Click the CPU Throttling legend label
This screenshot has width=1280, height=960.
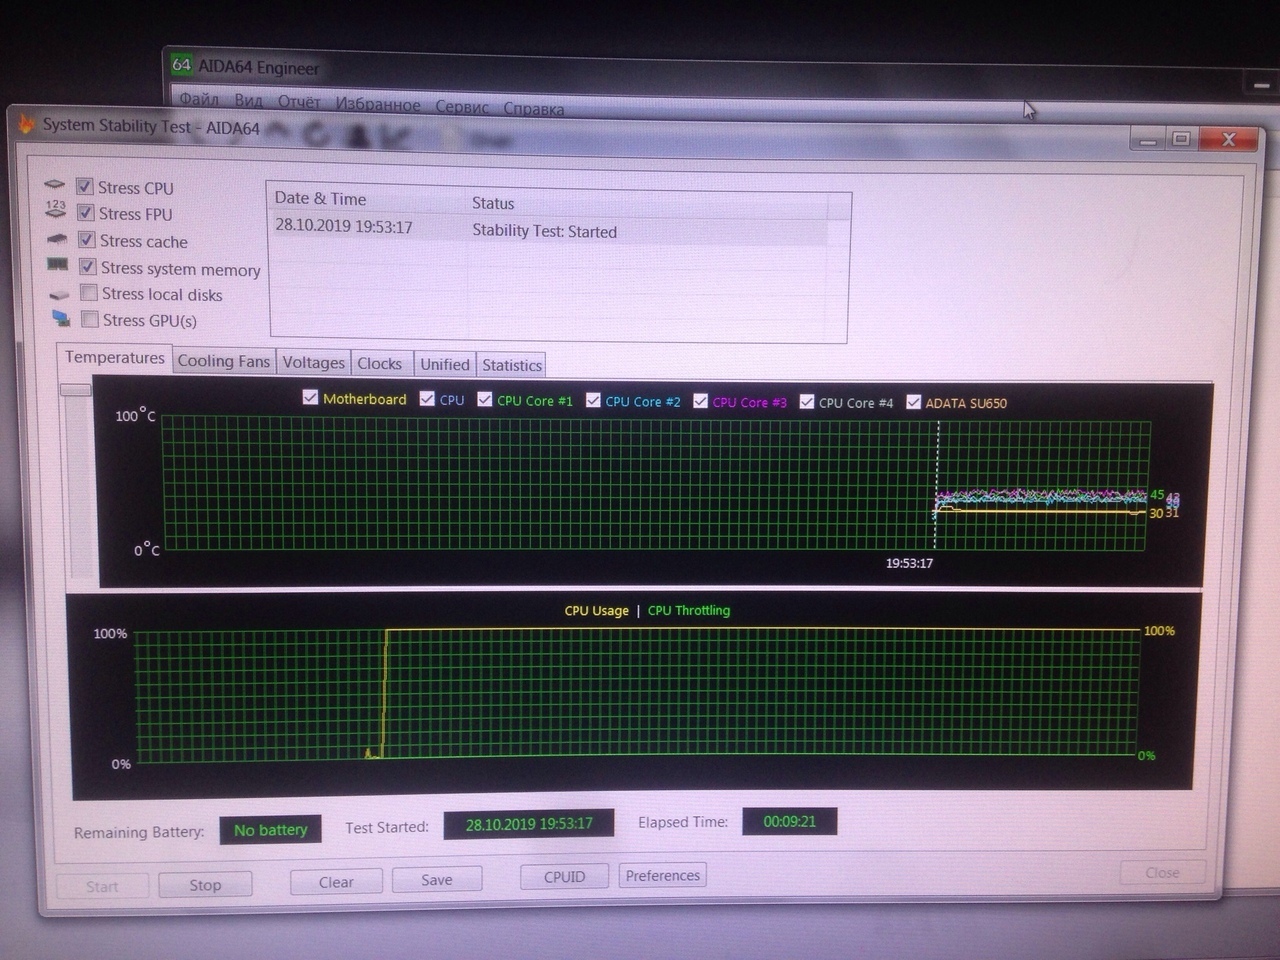tap(689, 610)
